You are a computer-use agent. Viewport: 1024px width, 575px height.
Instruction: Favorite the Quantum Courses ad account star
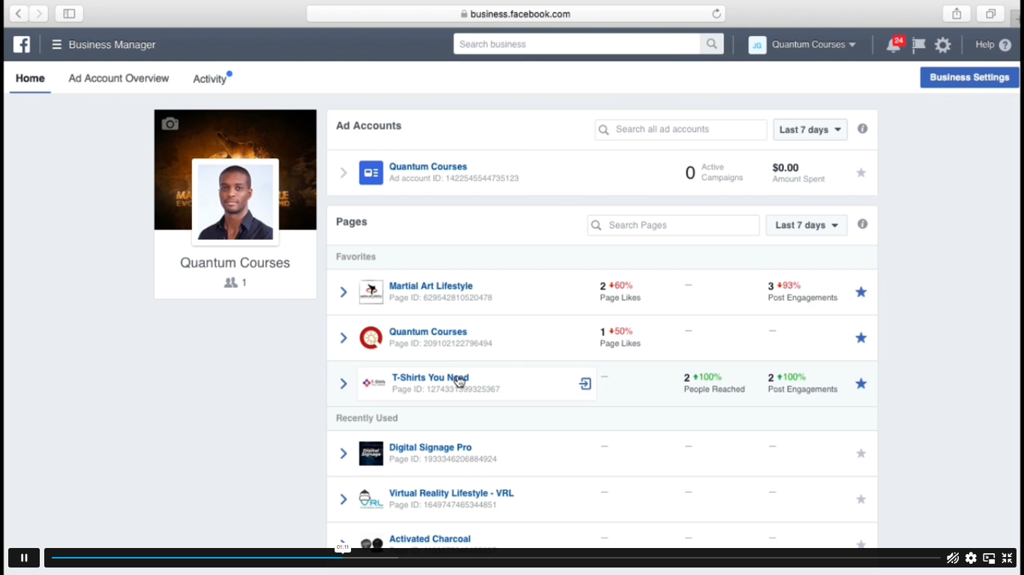tap(861, 172)
